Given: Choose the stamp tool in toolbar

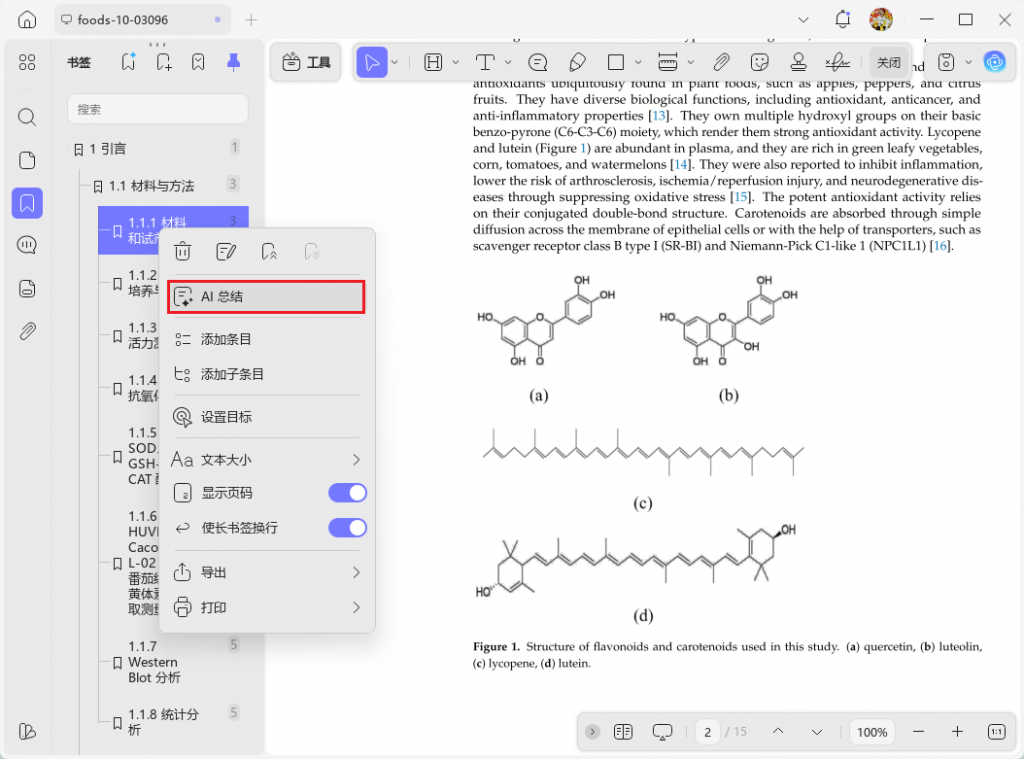Looking at the screenshot, I should pos(798,62).
